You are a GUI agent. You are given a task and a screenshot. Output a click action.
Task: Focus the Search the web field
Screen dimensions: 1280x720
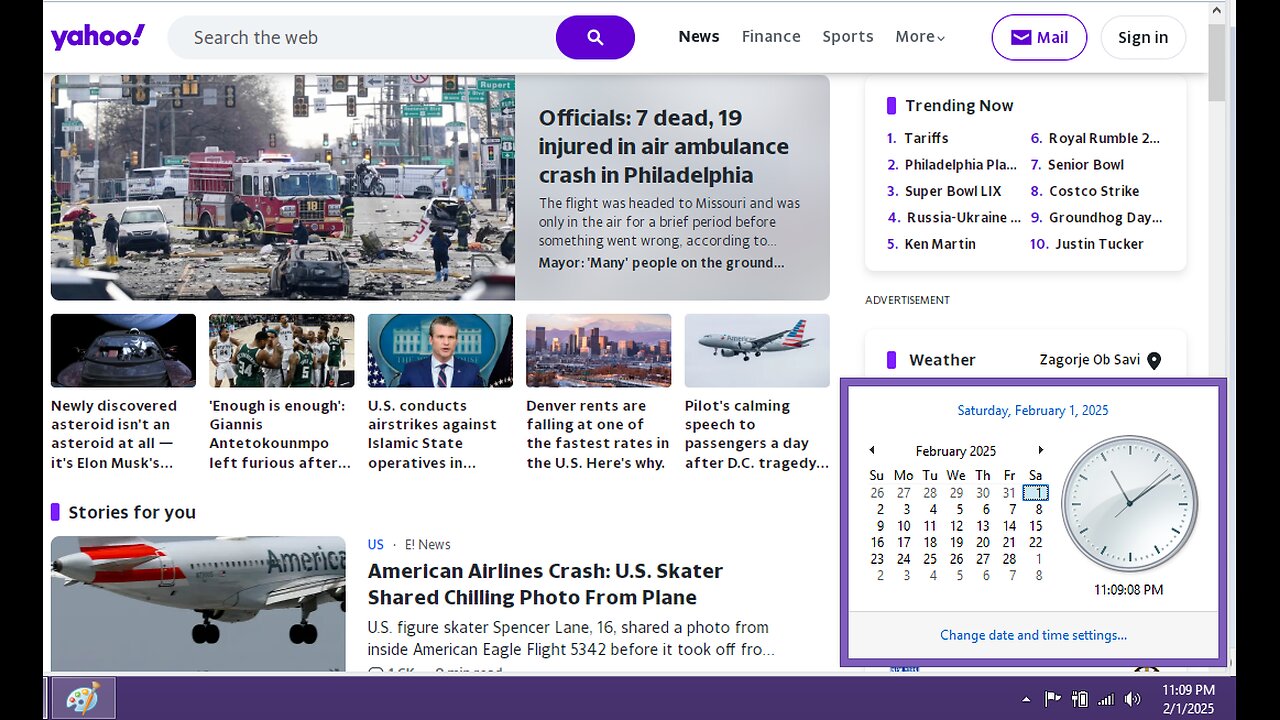[362, 37]
